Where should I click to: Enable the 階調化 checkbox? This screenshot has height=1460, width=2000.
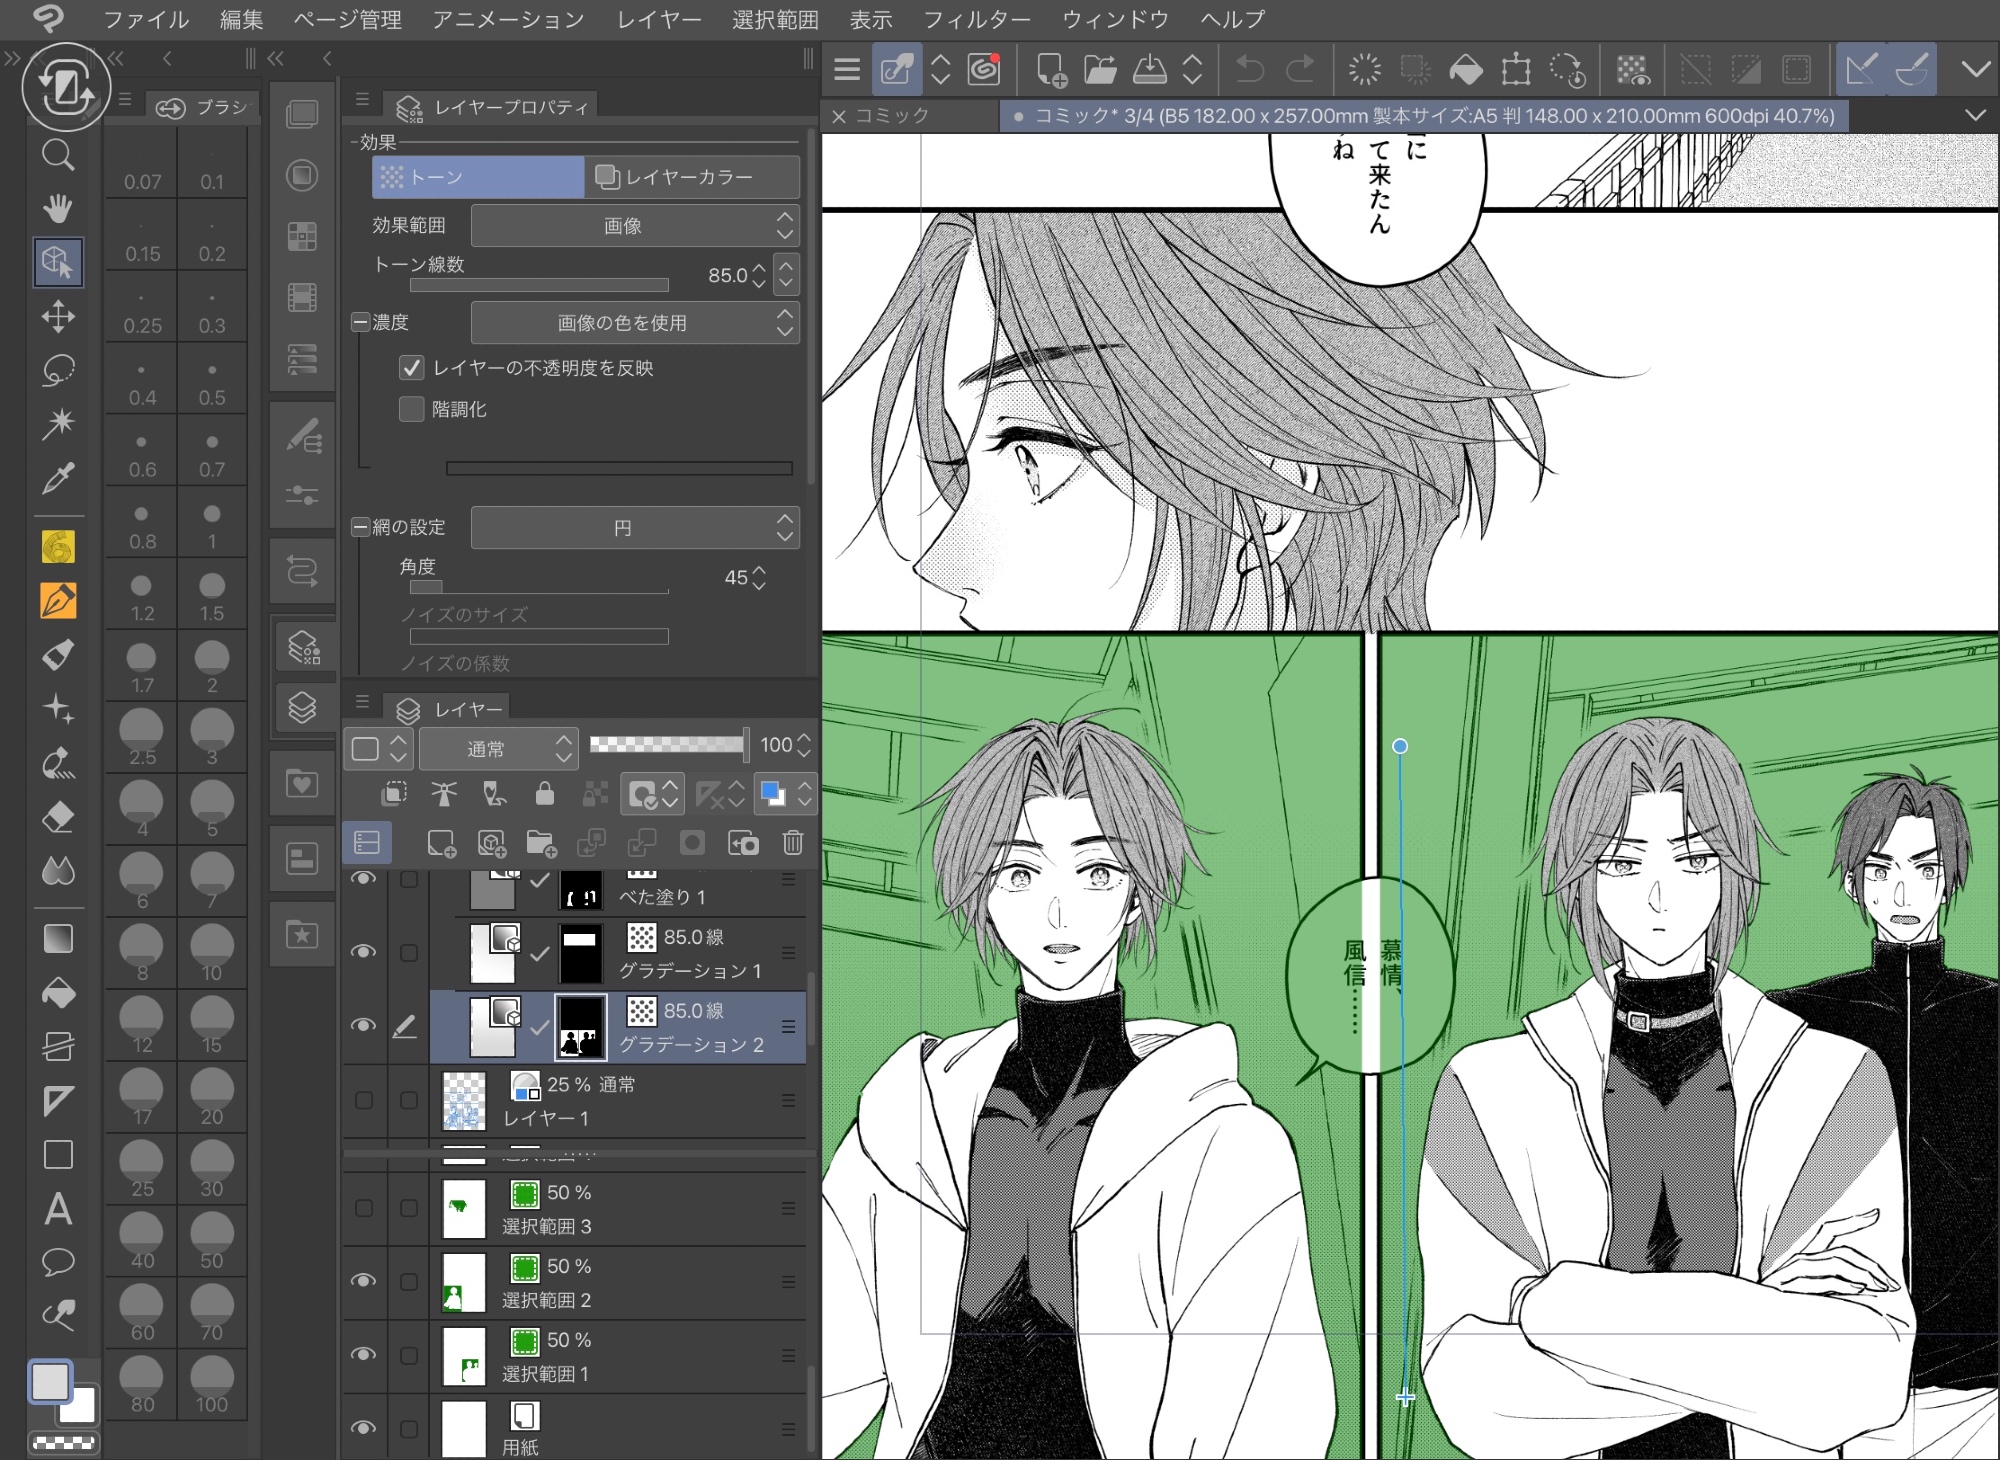pos(411,409)
